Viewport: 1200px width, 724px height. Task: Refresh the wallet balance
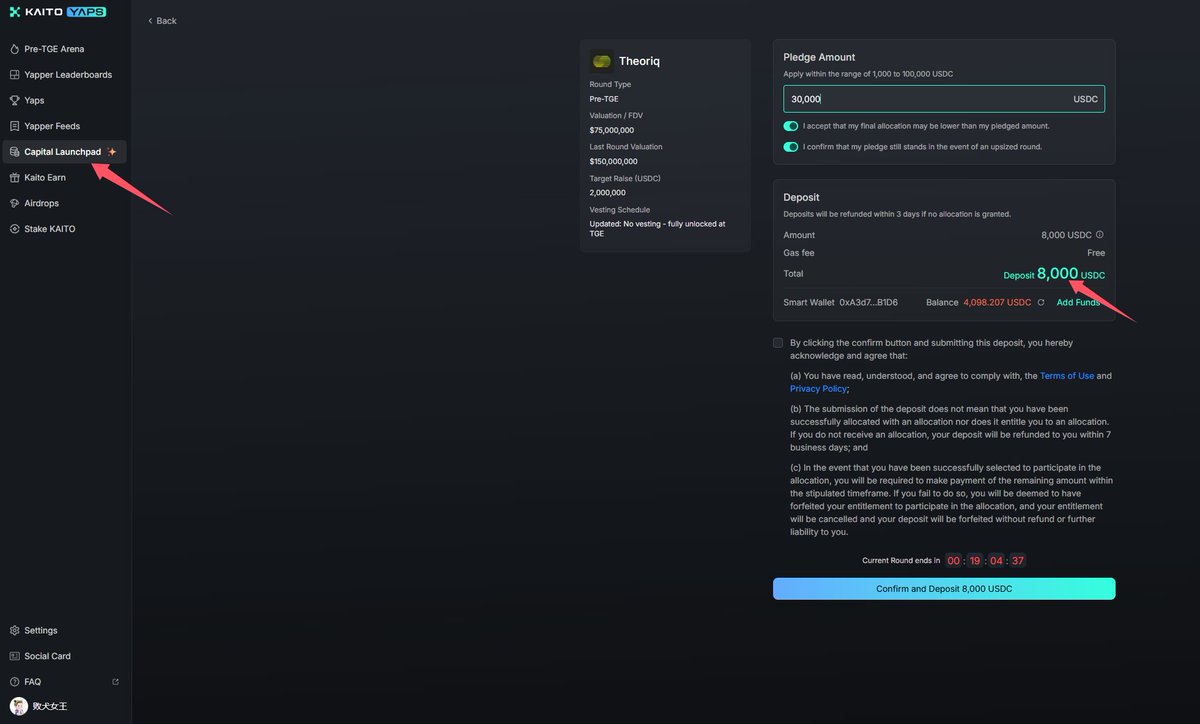click(x=1041, y=302)
